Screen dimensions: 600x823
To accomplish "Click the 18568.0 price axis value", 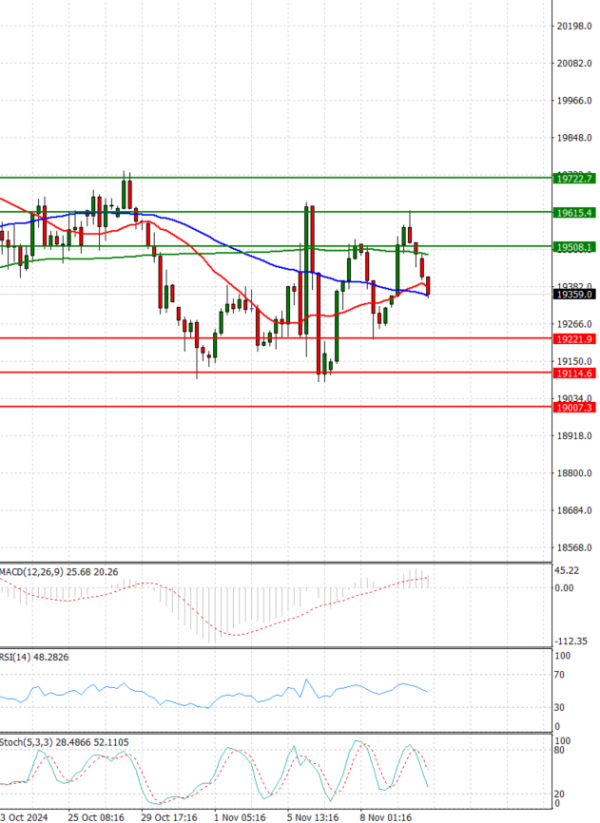I will pyautogui.click(x=574, y=548).
